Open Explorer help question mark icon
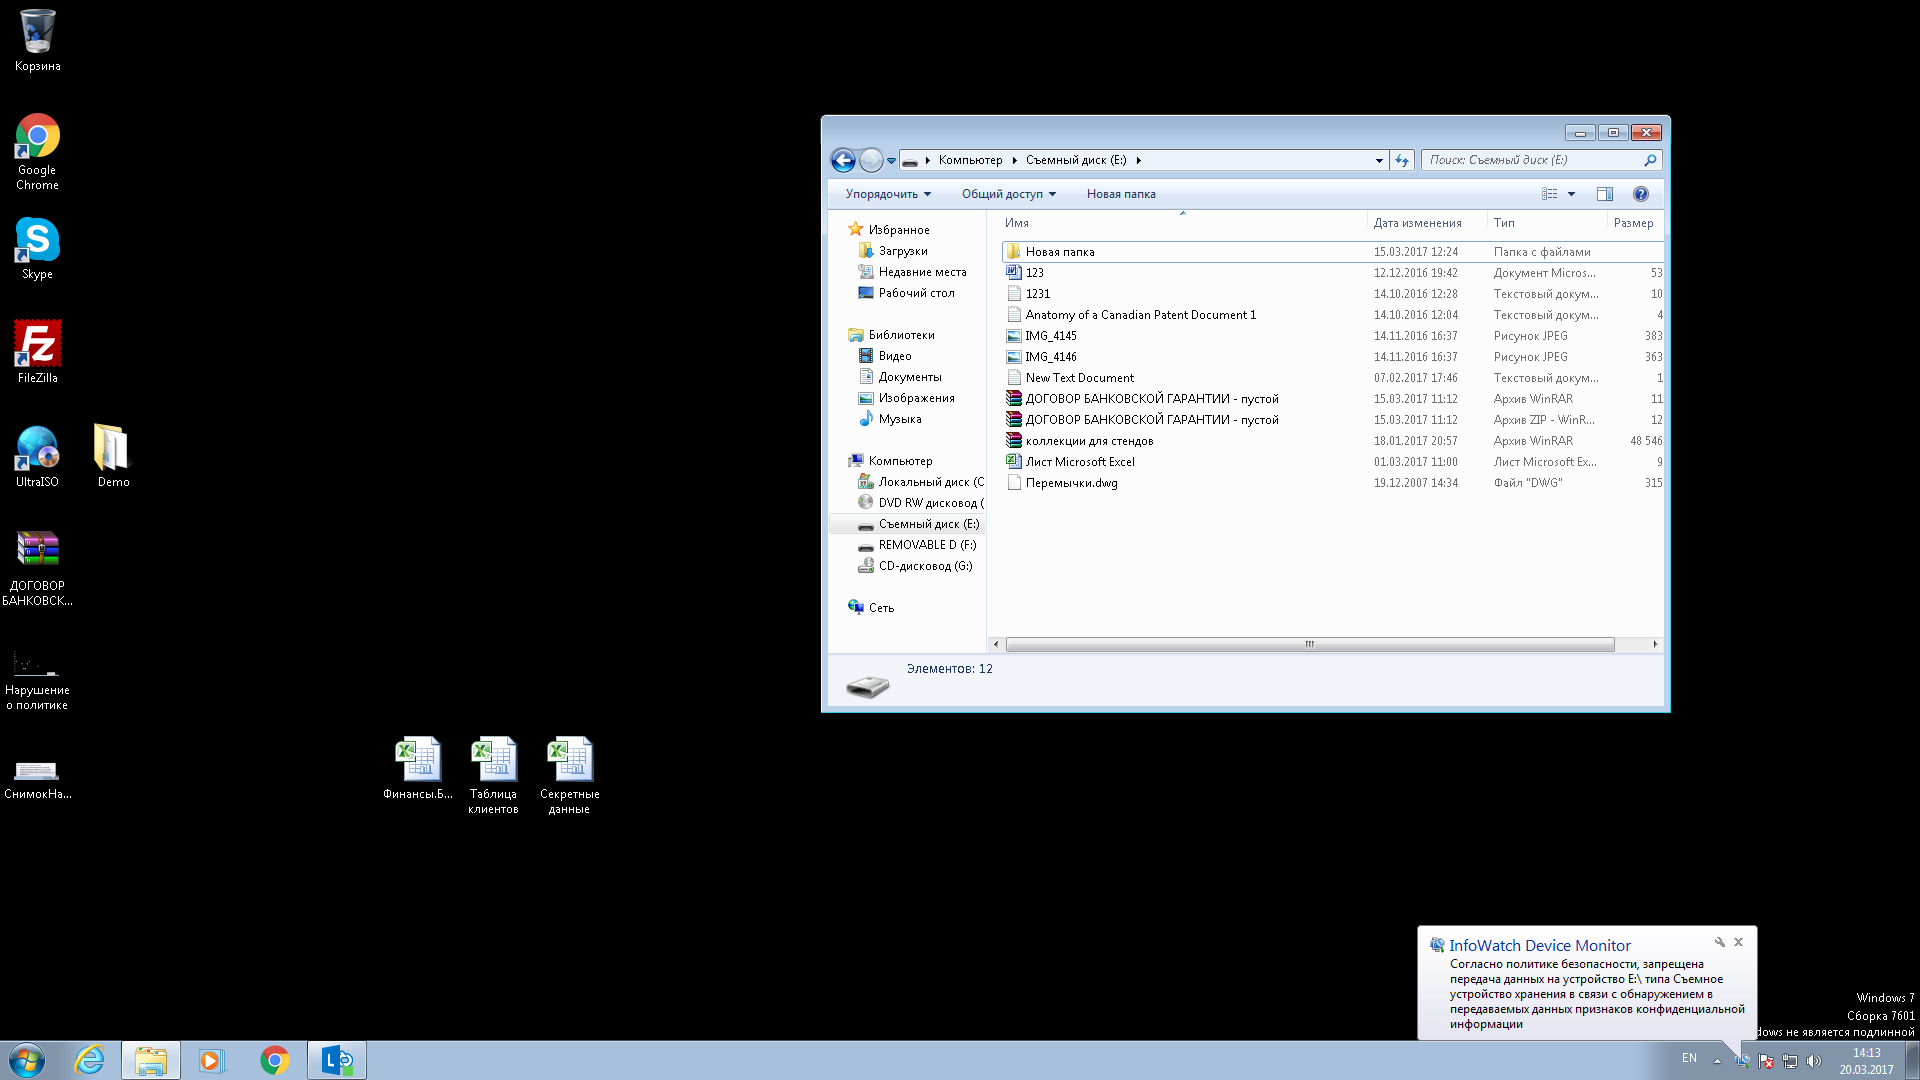Screen dimensions: 1920x1080 click(x=1640, y=194)
